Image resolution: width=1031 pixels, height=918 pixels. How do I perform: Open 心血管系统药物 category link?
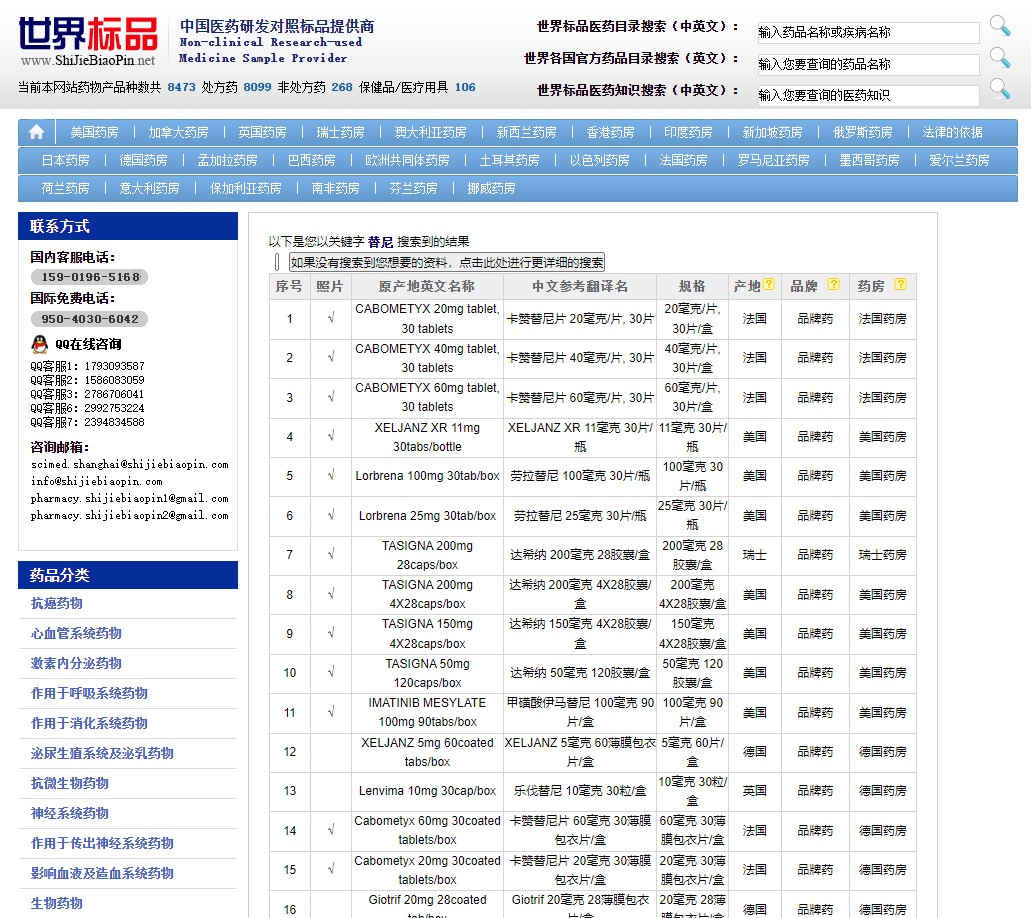click(76, 633)
